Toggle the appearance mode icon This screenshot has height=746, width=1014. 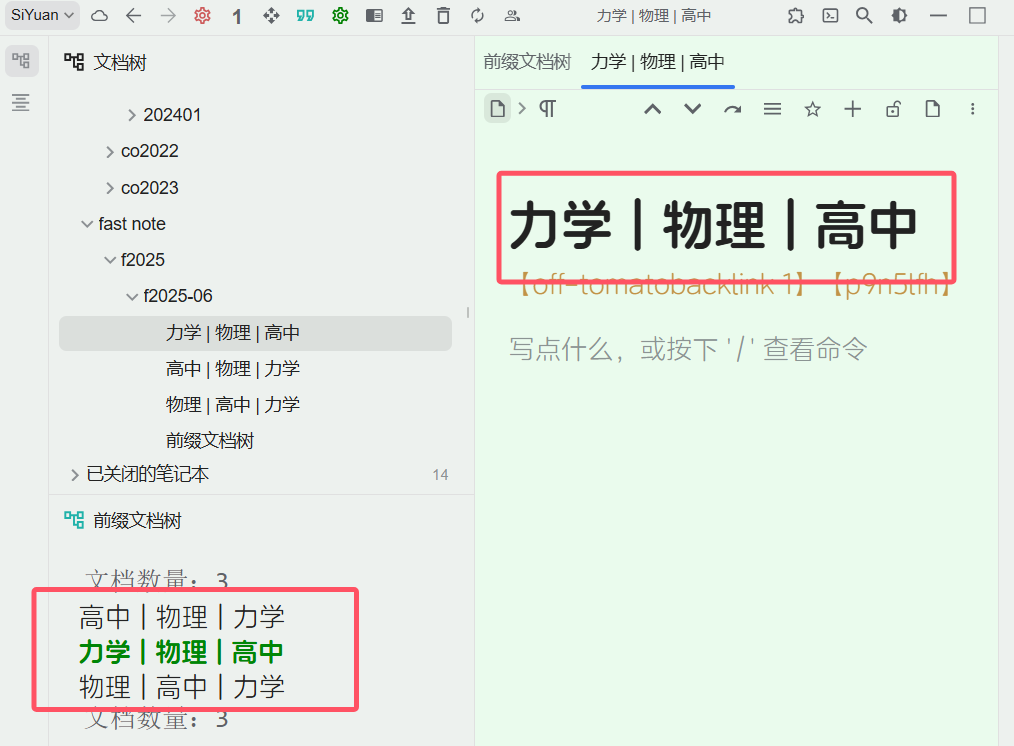coord(899,16)
